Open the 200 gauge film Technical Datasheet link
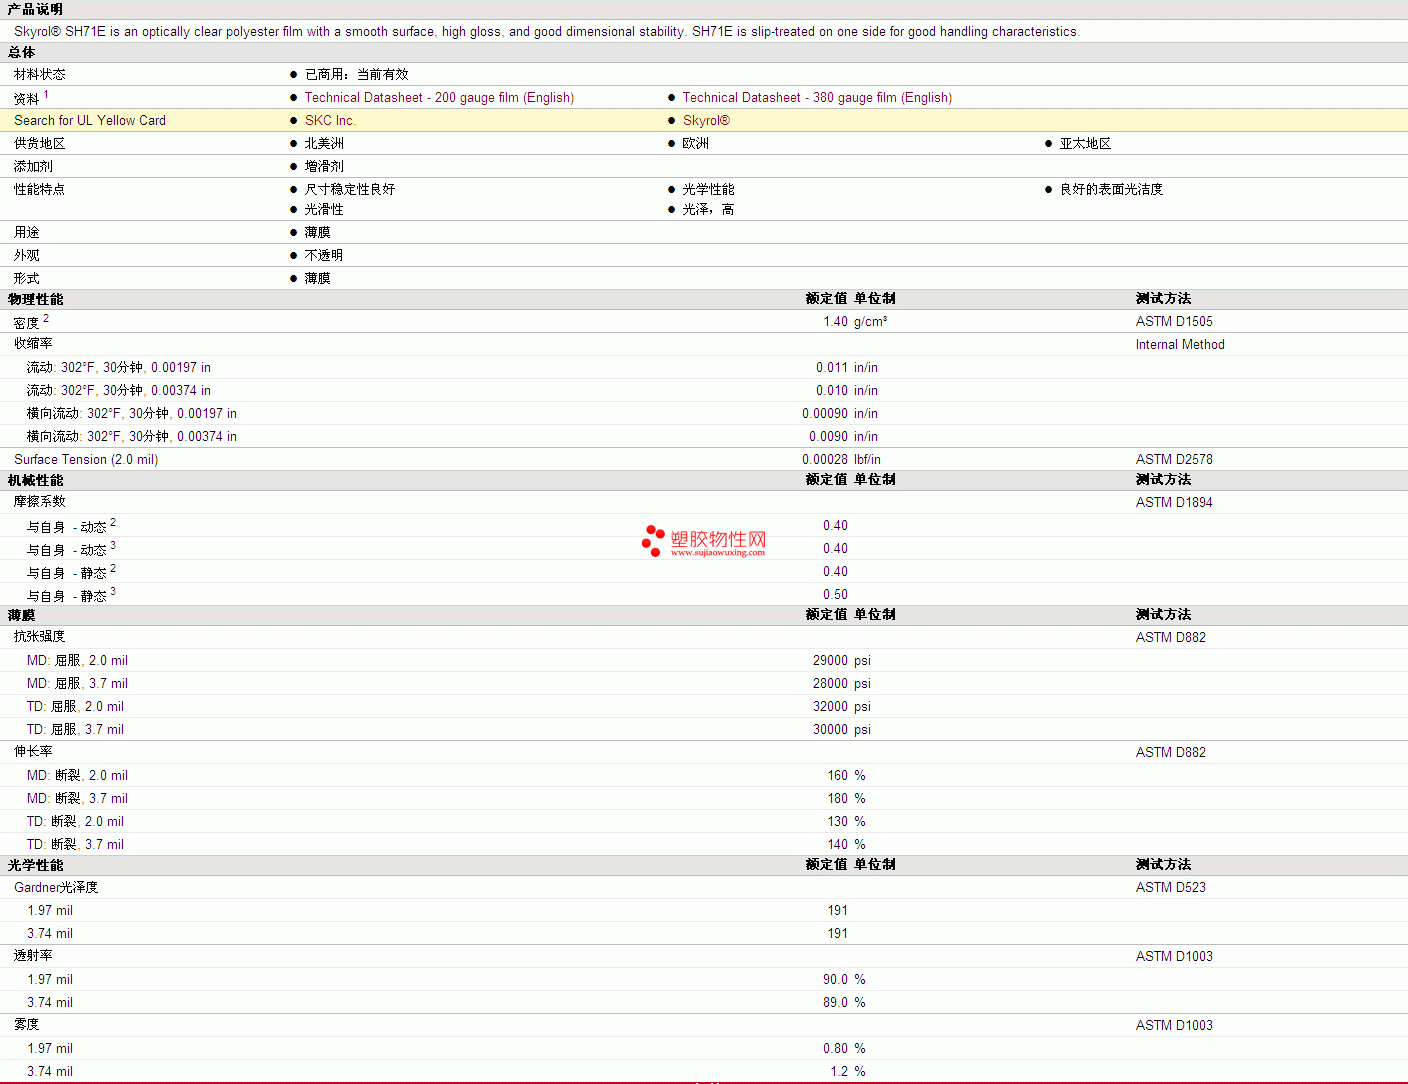The image size is (1408, 1084). click(439, 97)
